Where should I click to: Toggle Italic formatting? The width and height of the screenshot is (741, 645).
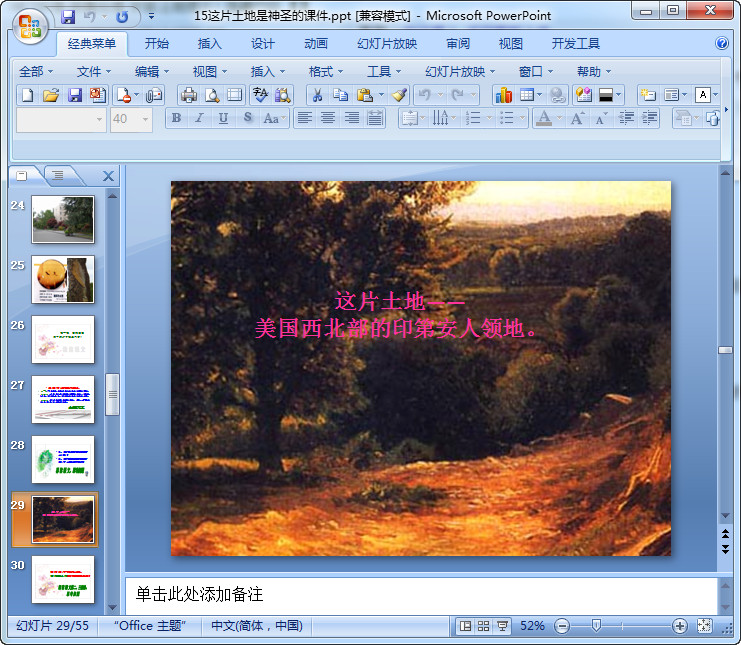pyautogui.click(x=199, y=118)
